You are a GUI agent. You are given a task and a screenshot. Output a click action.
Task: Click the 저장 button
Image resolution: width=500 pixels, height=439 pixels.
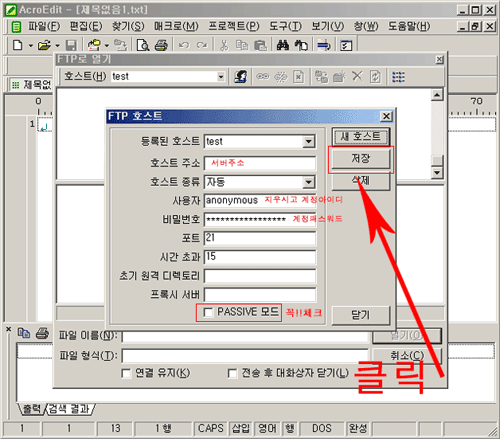point(361,159)
